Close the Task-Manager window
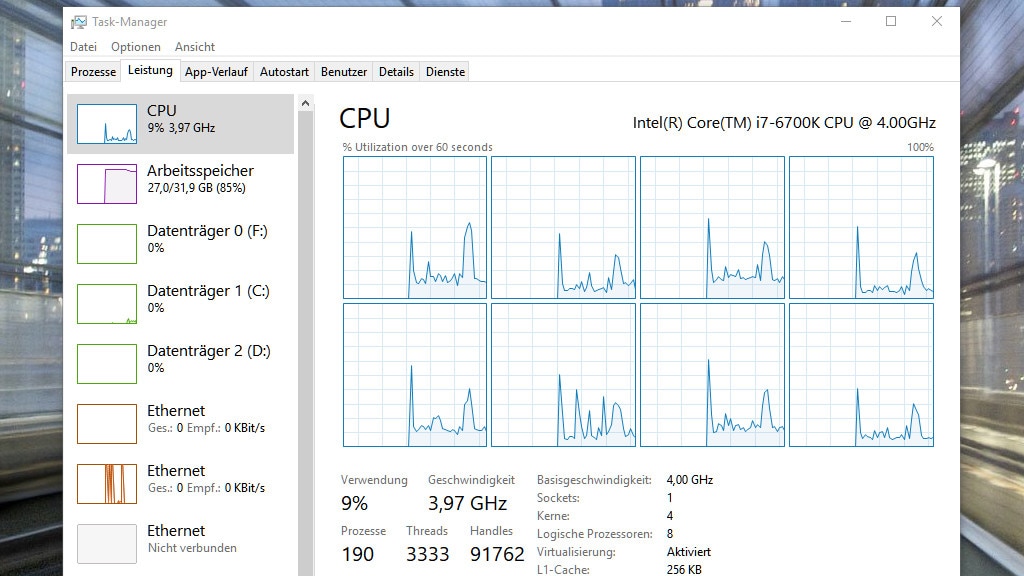1024x576 pixels. (x=936, y=22)
